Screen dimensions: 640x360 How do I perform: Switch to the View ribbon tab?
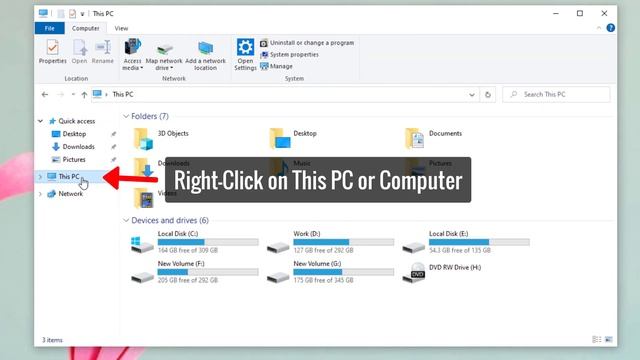click(x=121, y=28)
